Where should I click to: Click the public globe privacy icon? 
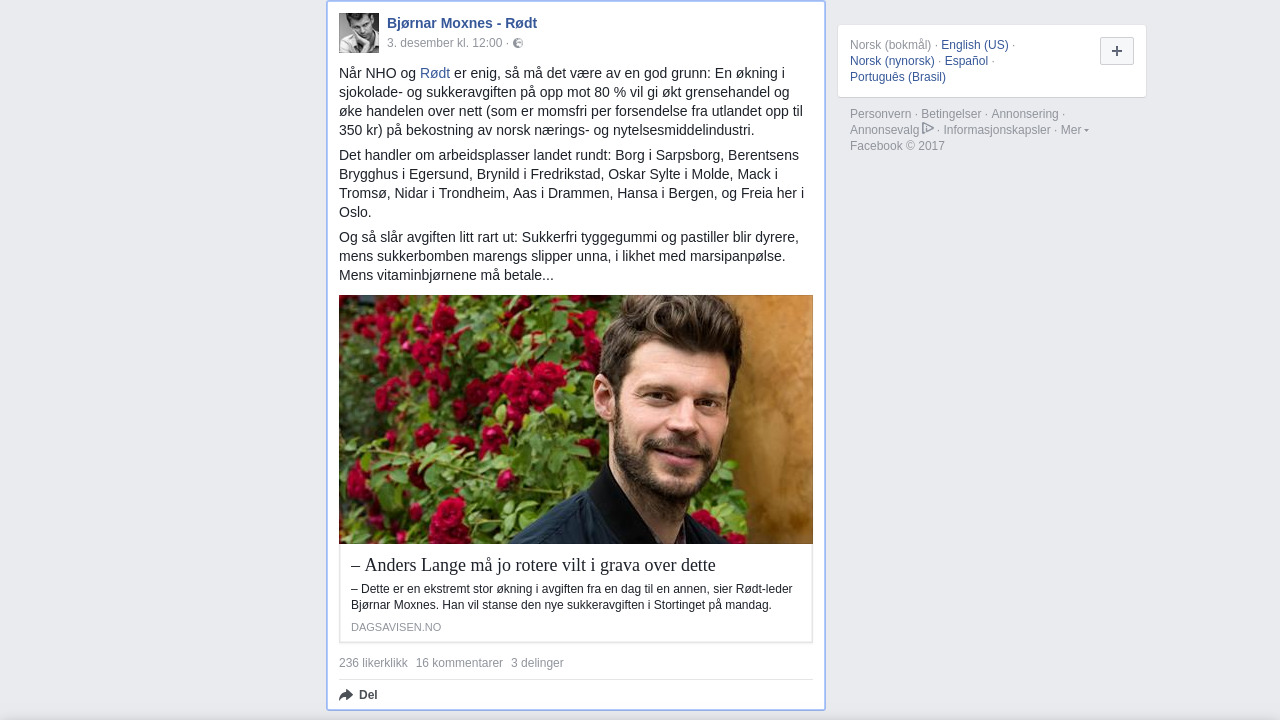518,43
